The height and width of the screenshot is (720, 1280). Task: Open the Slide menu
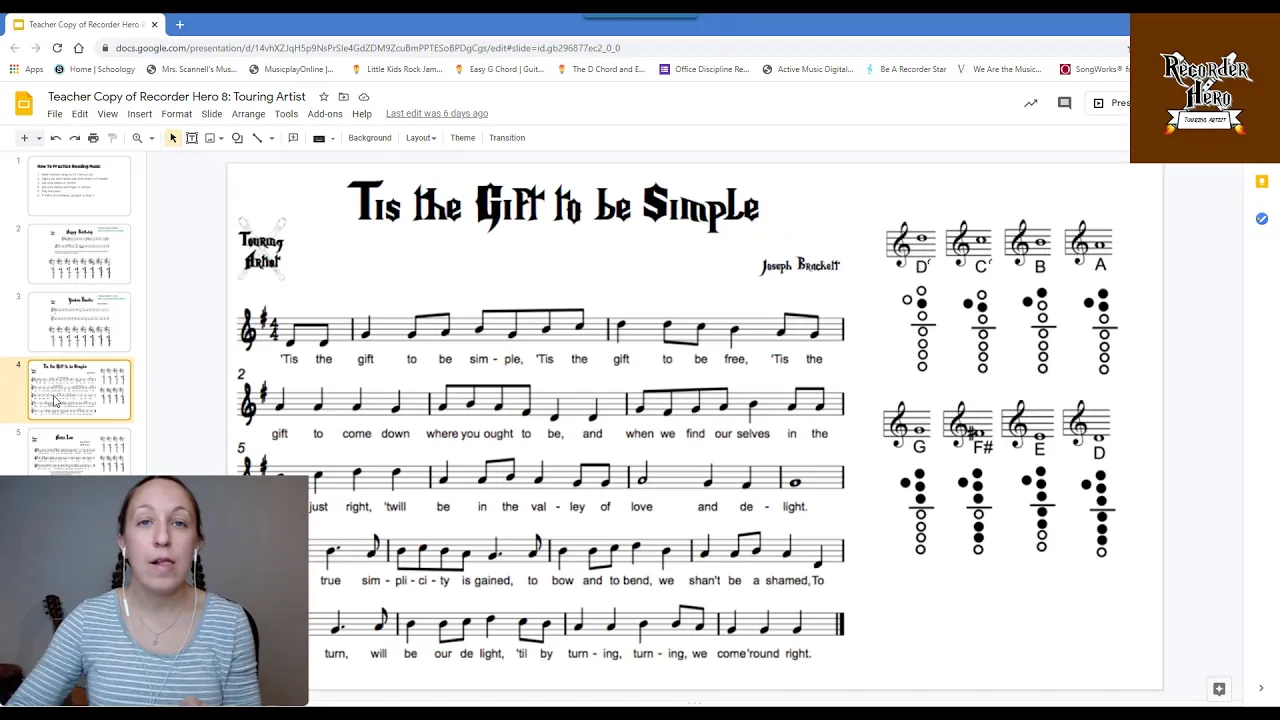coord(212,114)
